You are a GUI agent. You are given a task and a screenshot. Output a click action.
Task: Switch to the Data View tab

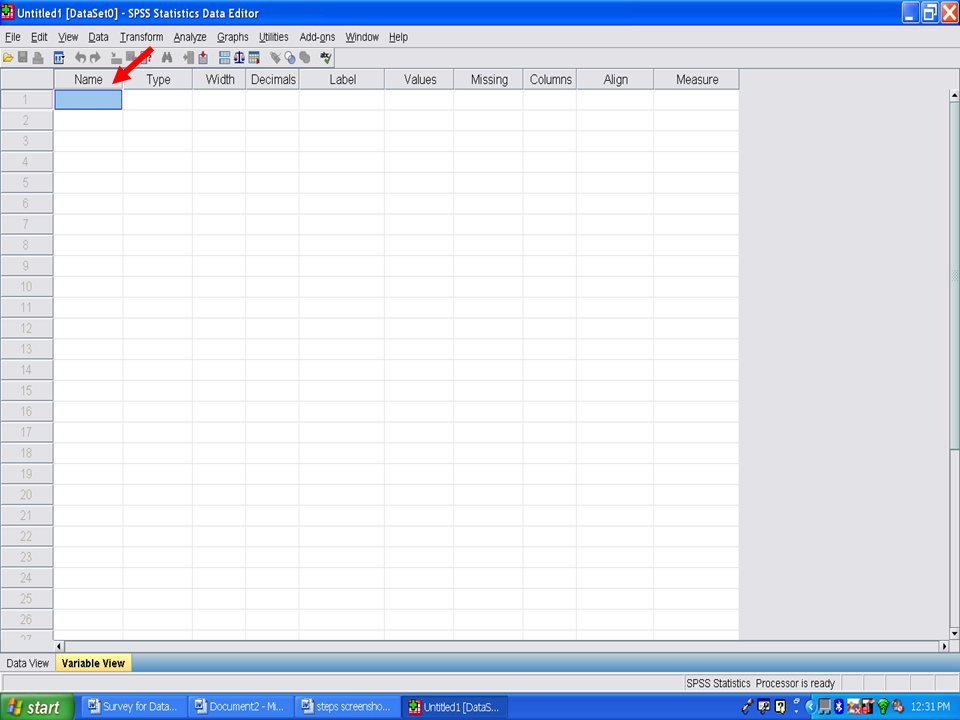pyautogui.click(x=27, y=663)
